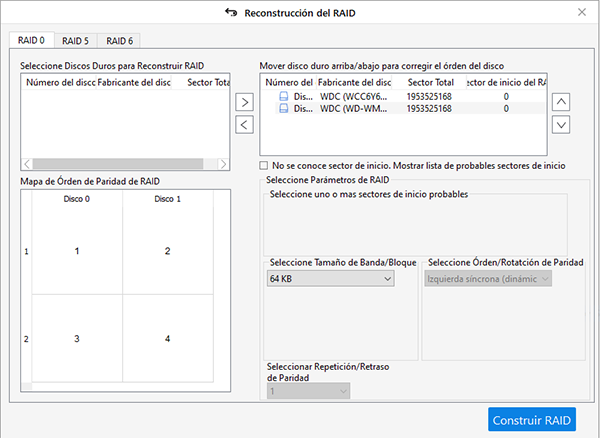
Task: Open the 64 KB stripe size dropdown
Action: pos(331,279)
